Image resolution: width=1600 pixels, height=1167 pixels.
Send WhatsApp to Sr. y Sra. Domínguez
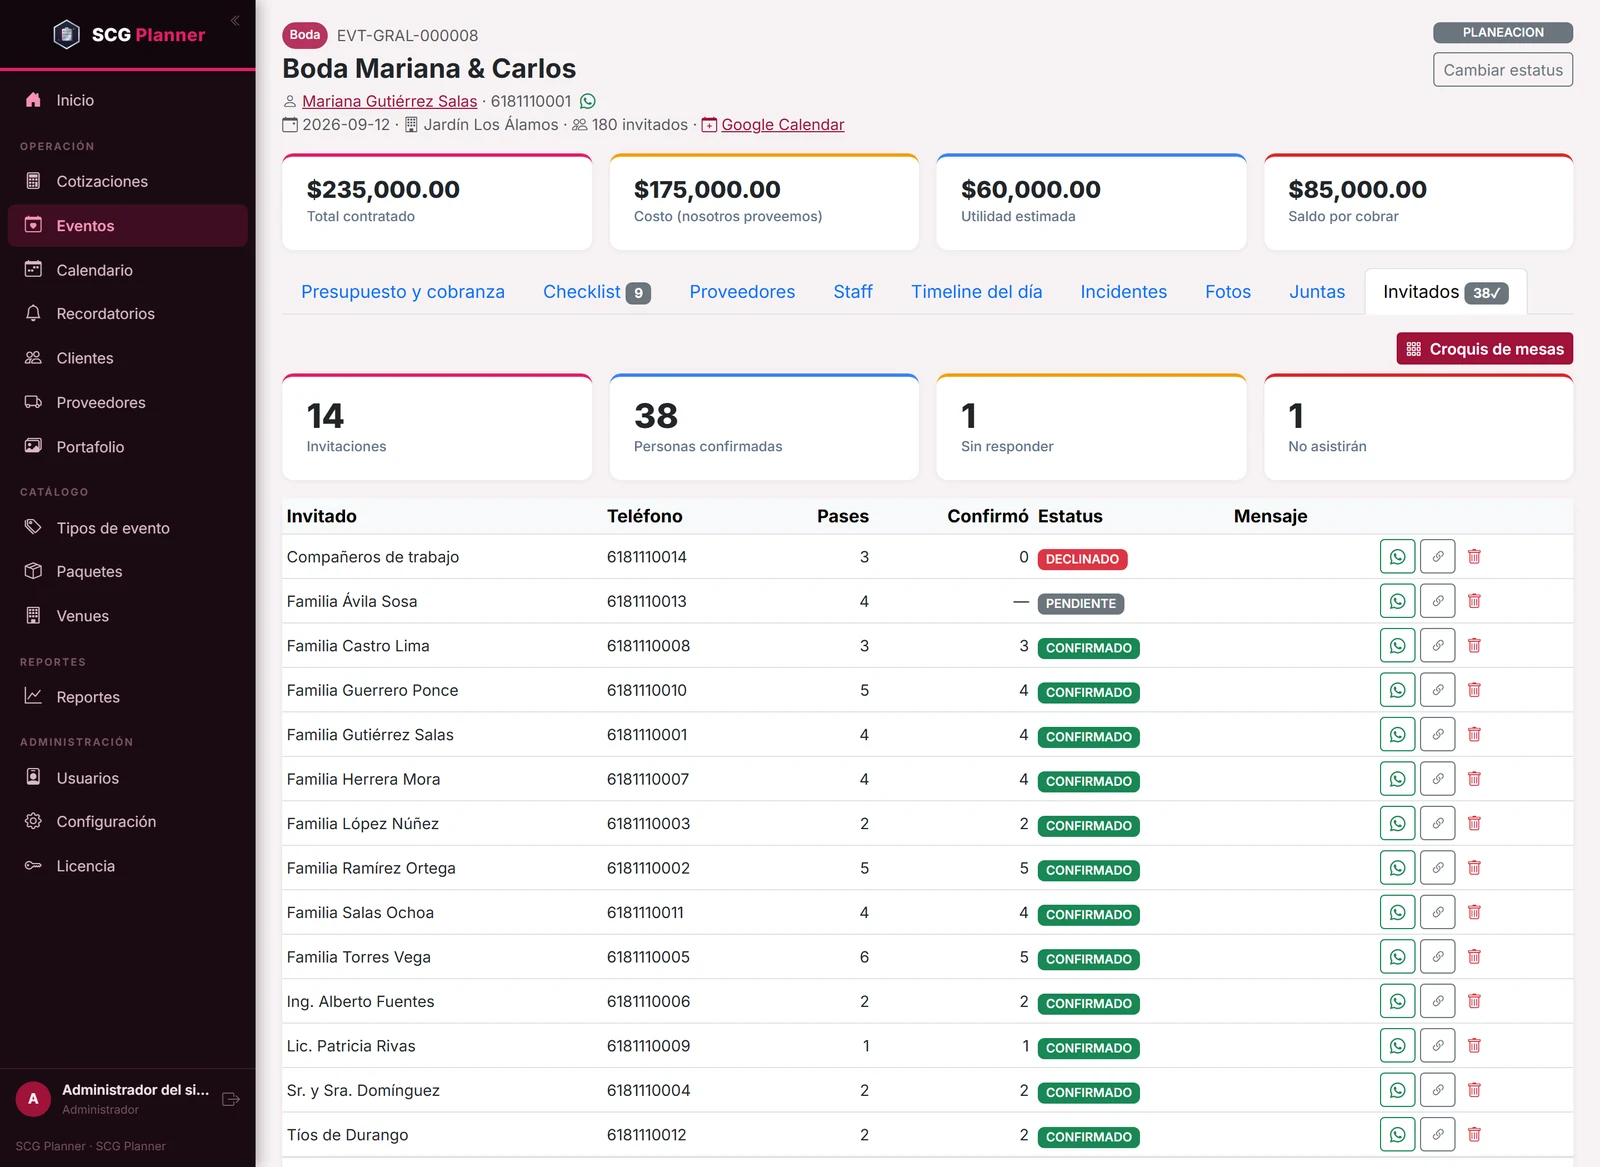(1397, 1091)
